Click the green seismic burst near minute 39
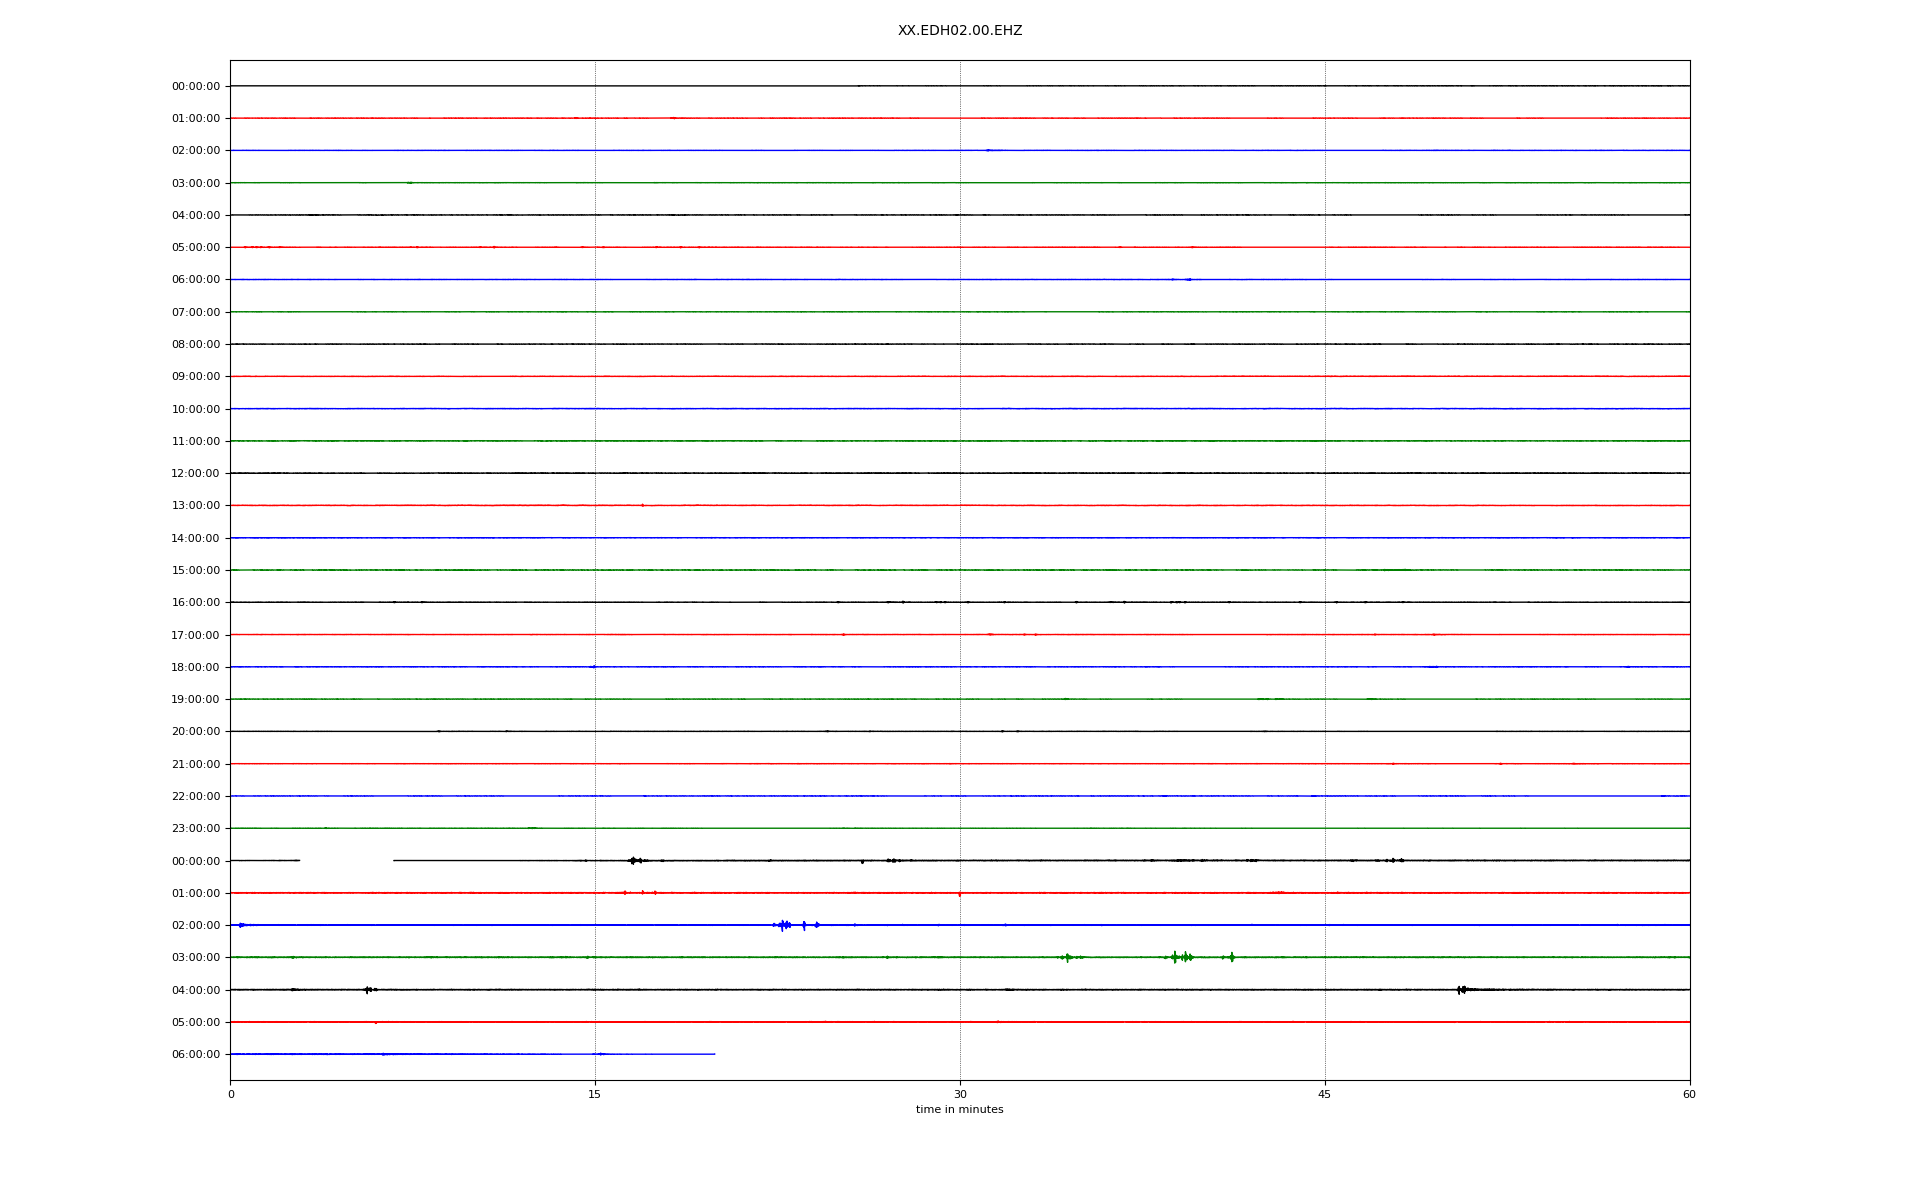The height and width of the screenshot is (1200, 1920). [x=1182, y=957]
